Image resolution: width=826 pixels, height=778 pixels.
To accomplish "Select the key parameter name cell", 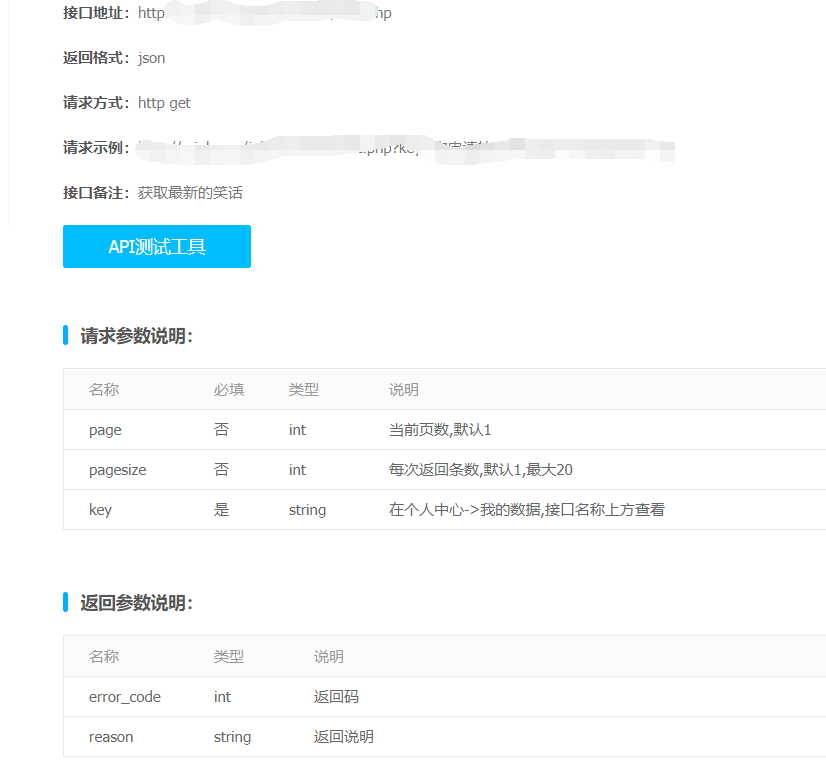I will click(100, 510).
